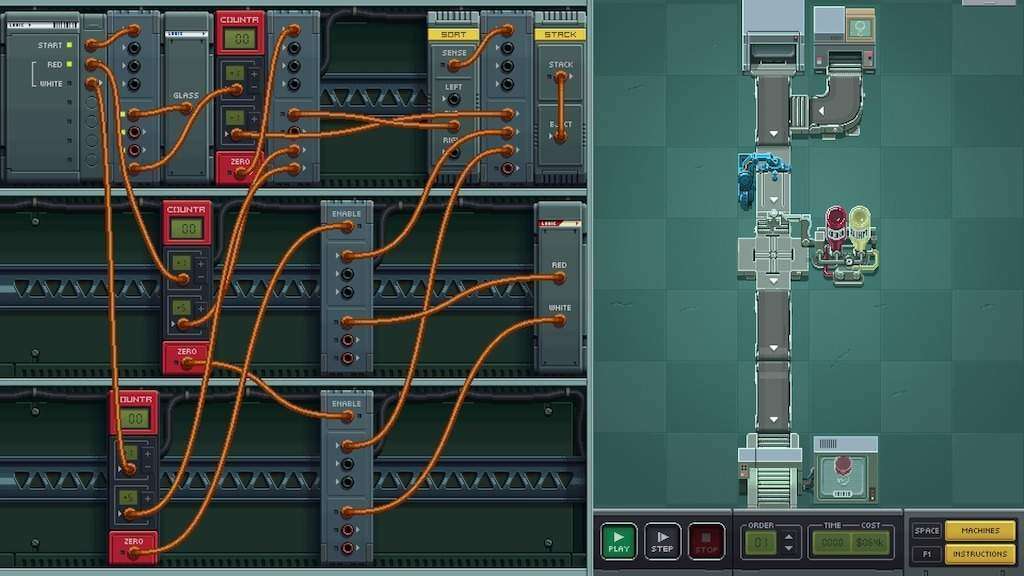Halt the run with the red Stop button
This screenshot has width=1024, height=576.
click(706, 541)
